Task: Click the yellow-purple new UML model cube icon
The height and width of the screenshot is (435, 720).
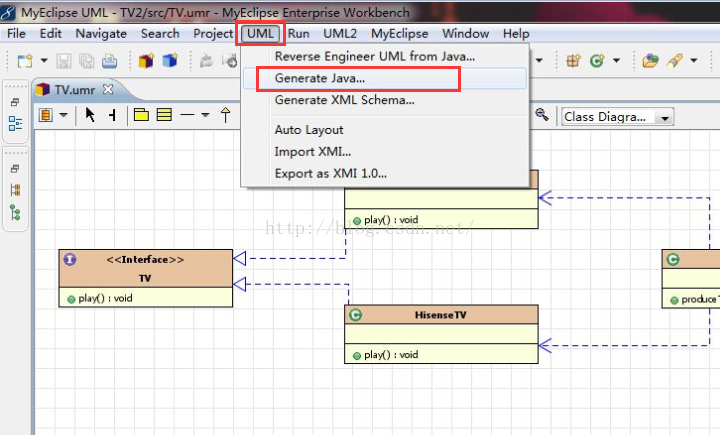Action: coord(146,61)
